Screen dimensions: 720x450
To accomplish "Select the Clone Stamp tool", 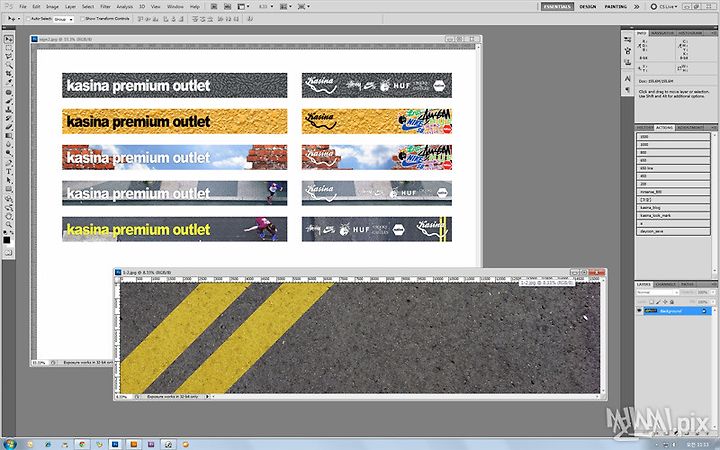I will pos(9,111).
